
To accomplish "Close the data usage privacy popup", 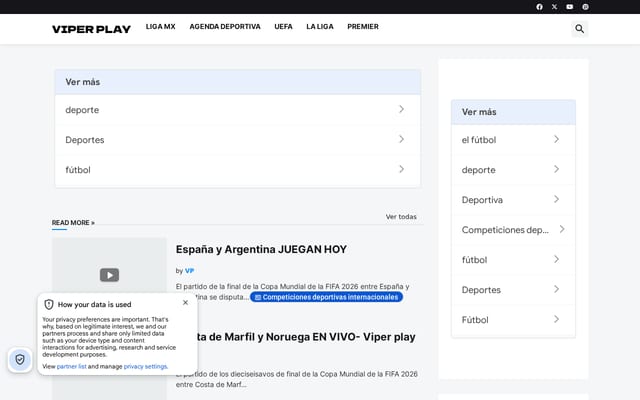I will (x=185, y=302).
